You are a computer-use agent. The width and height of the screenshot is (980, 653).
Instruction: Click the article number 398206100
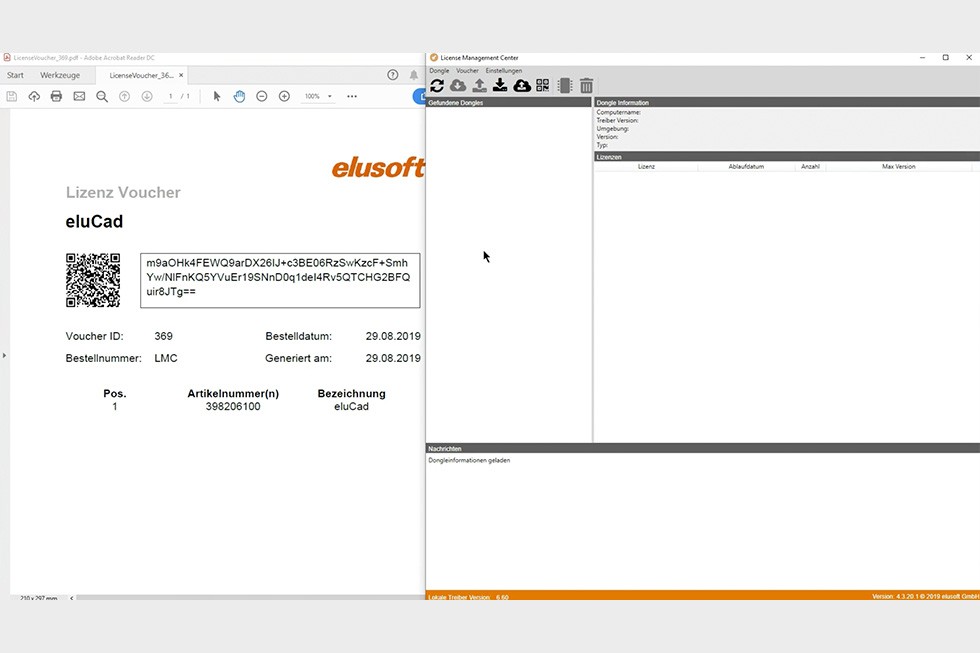233,407
